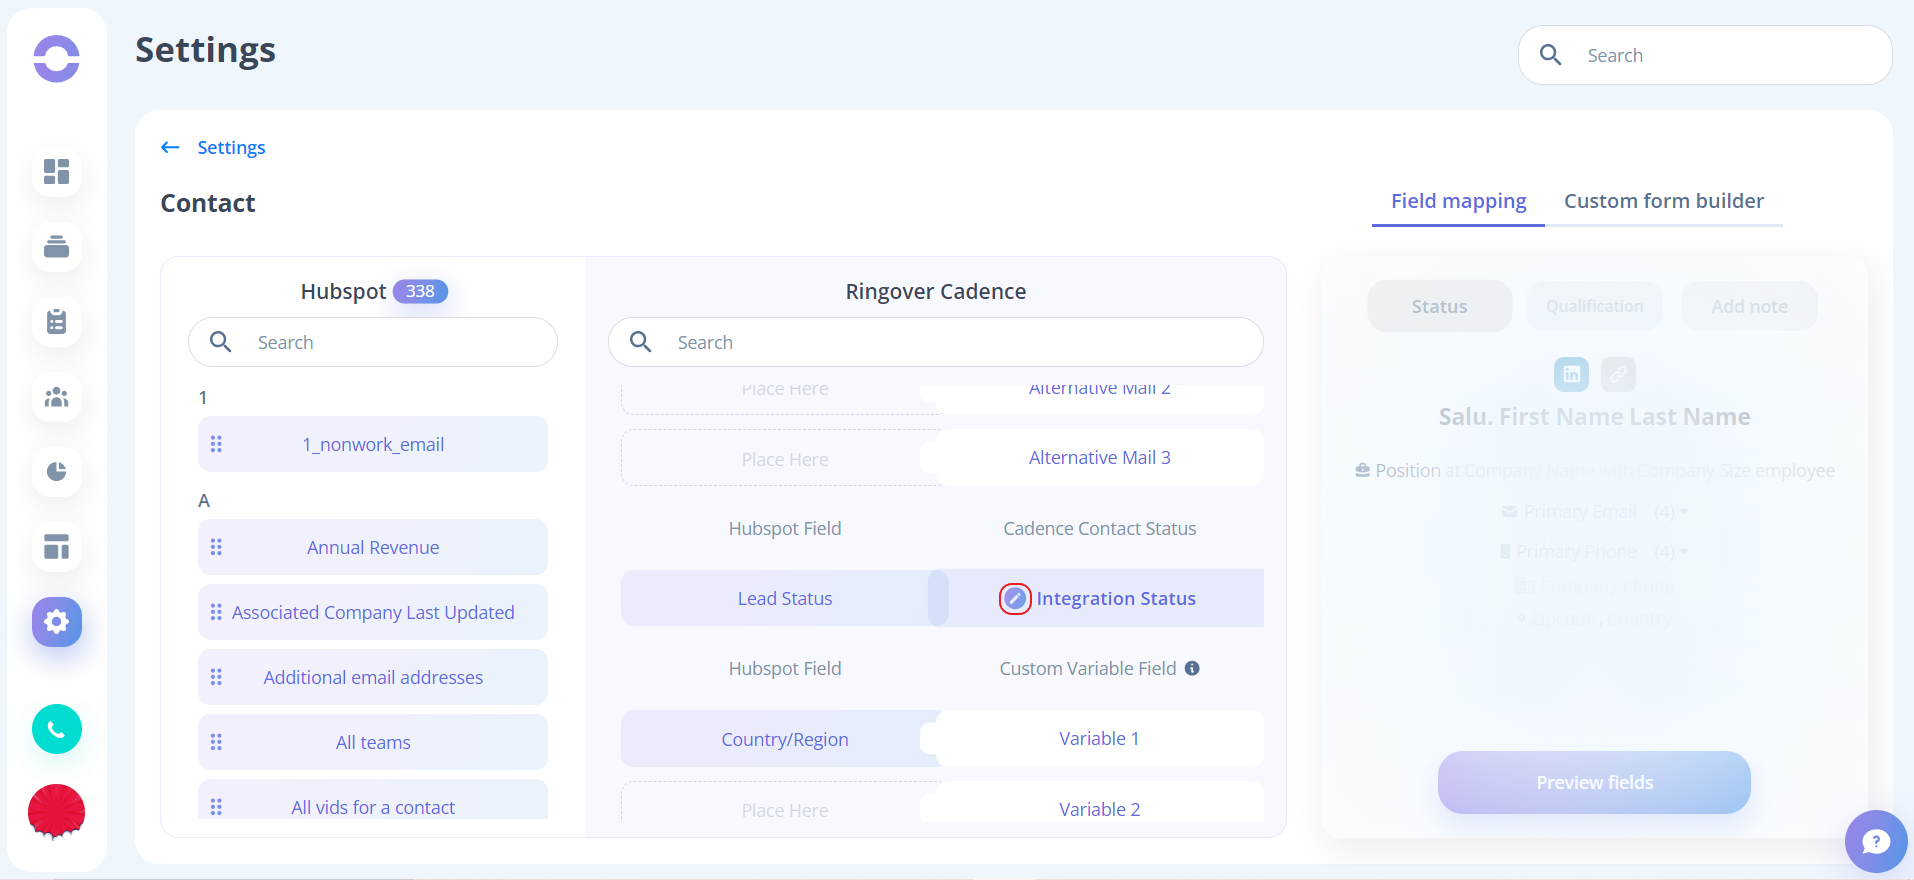Click the Variable 1 field
Image resolution: width=1914 pixels, height=880 pixels.
click(x=1100, y=738)
